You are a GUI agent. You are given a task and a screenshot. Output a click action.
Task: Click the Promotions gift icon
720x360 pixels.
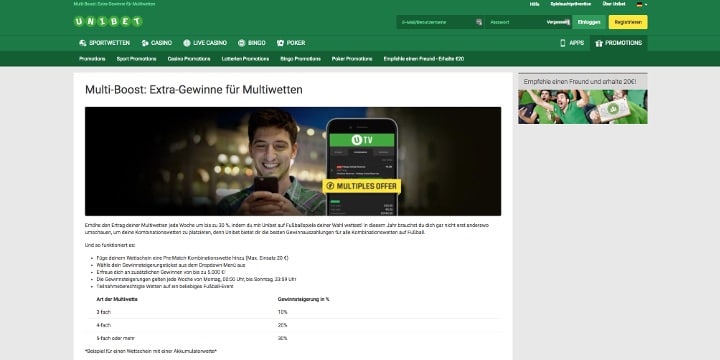(x=599, y=43)
